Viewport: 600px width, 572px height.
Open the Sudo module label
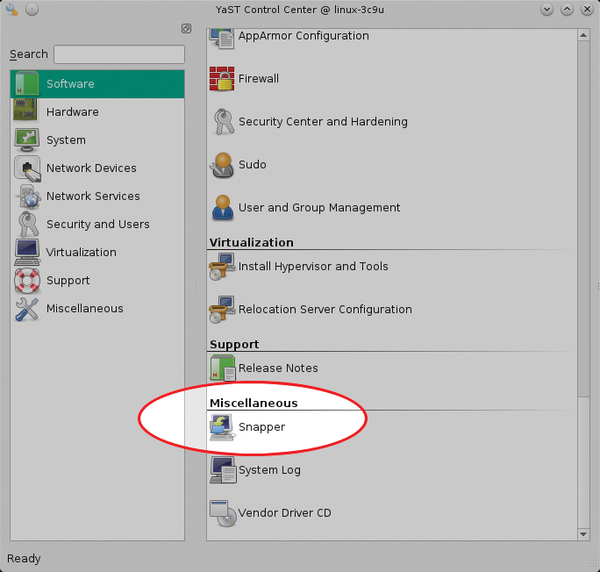click(x=252, y=165)
